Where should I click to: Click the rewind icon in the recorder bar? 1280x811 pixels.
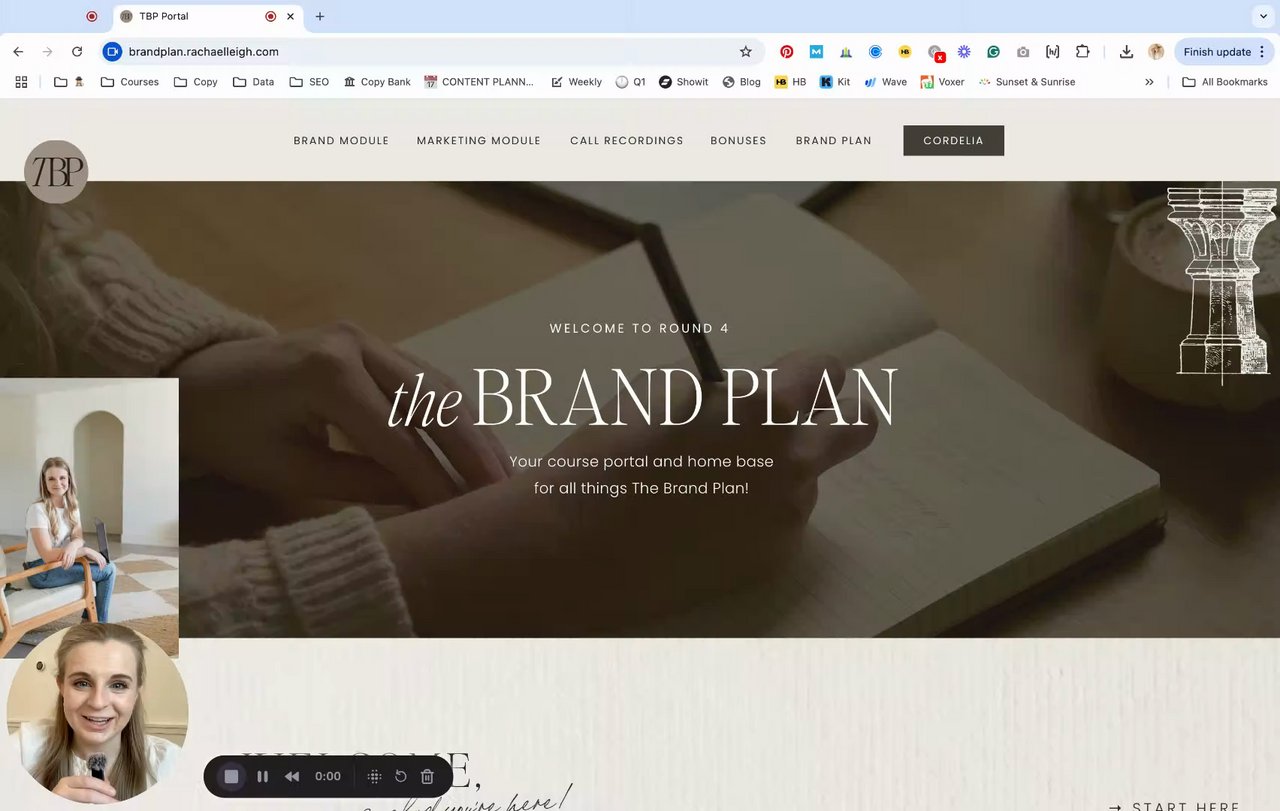point(292,776)
